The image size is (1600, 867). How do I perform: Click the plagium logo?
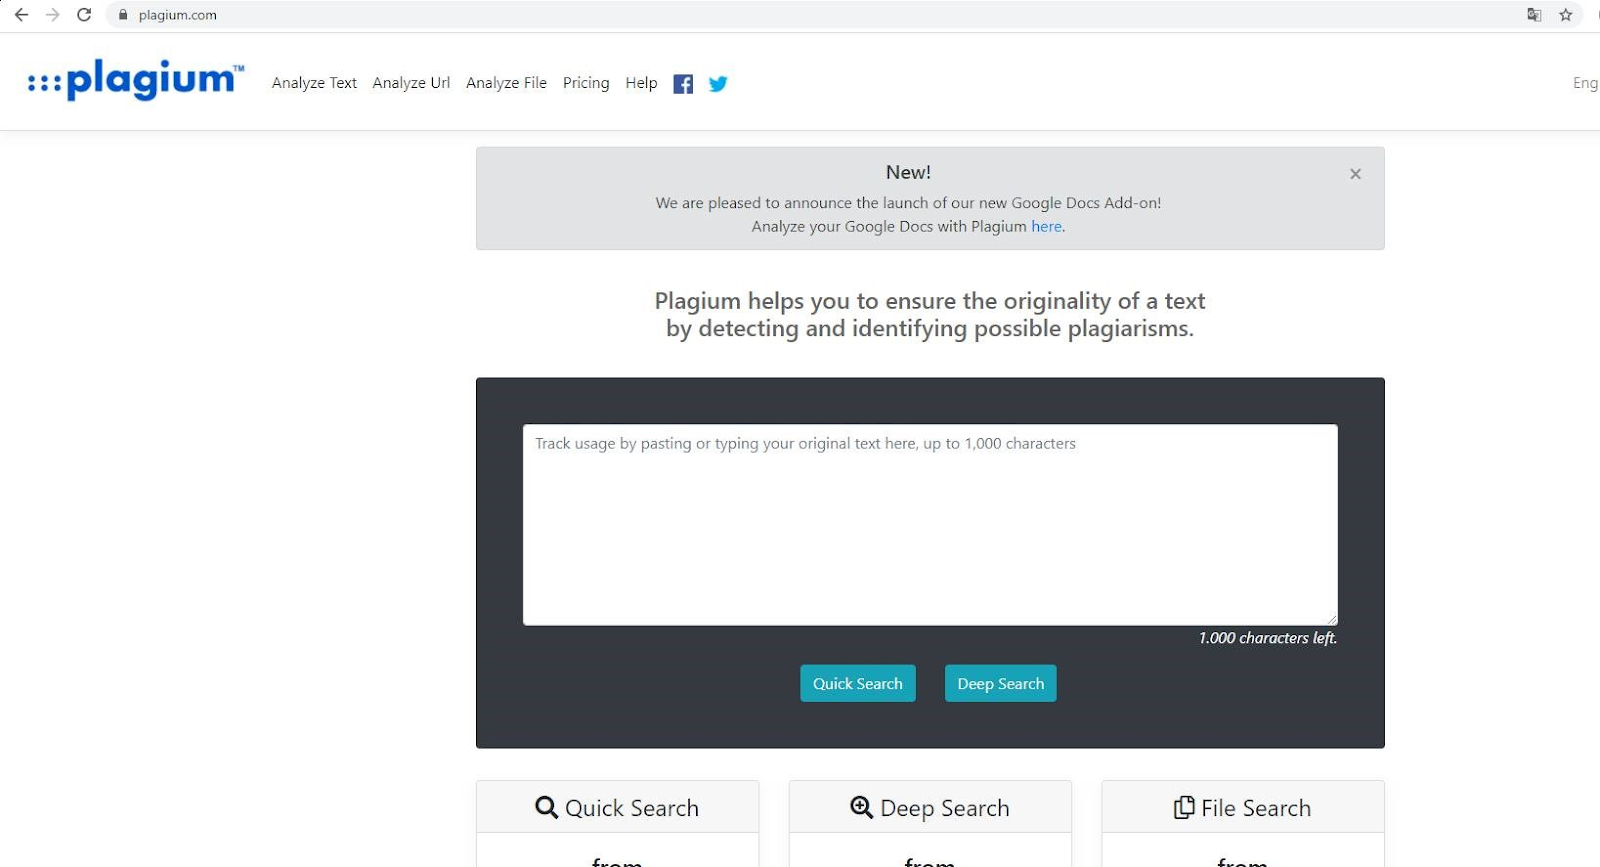[136, 80]
